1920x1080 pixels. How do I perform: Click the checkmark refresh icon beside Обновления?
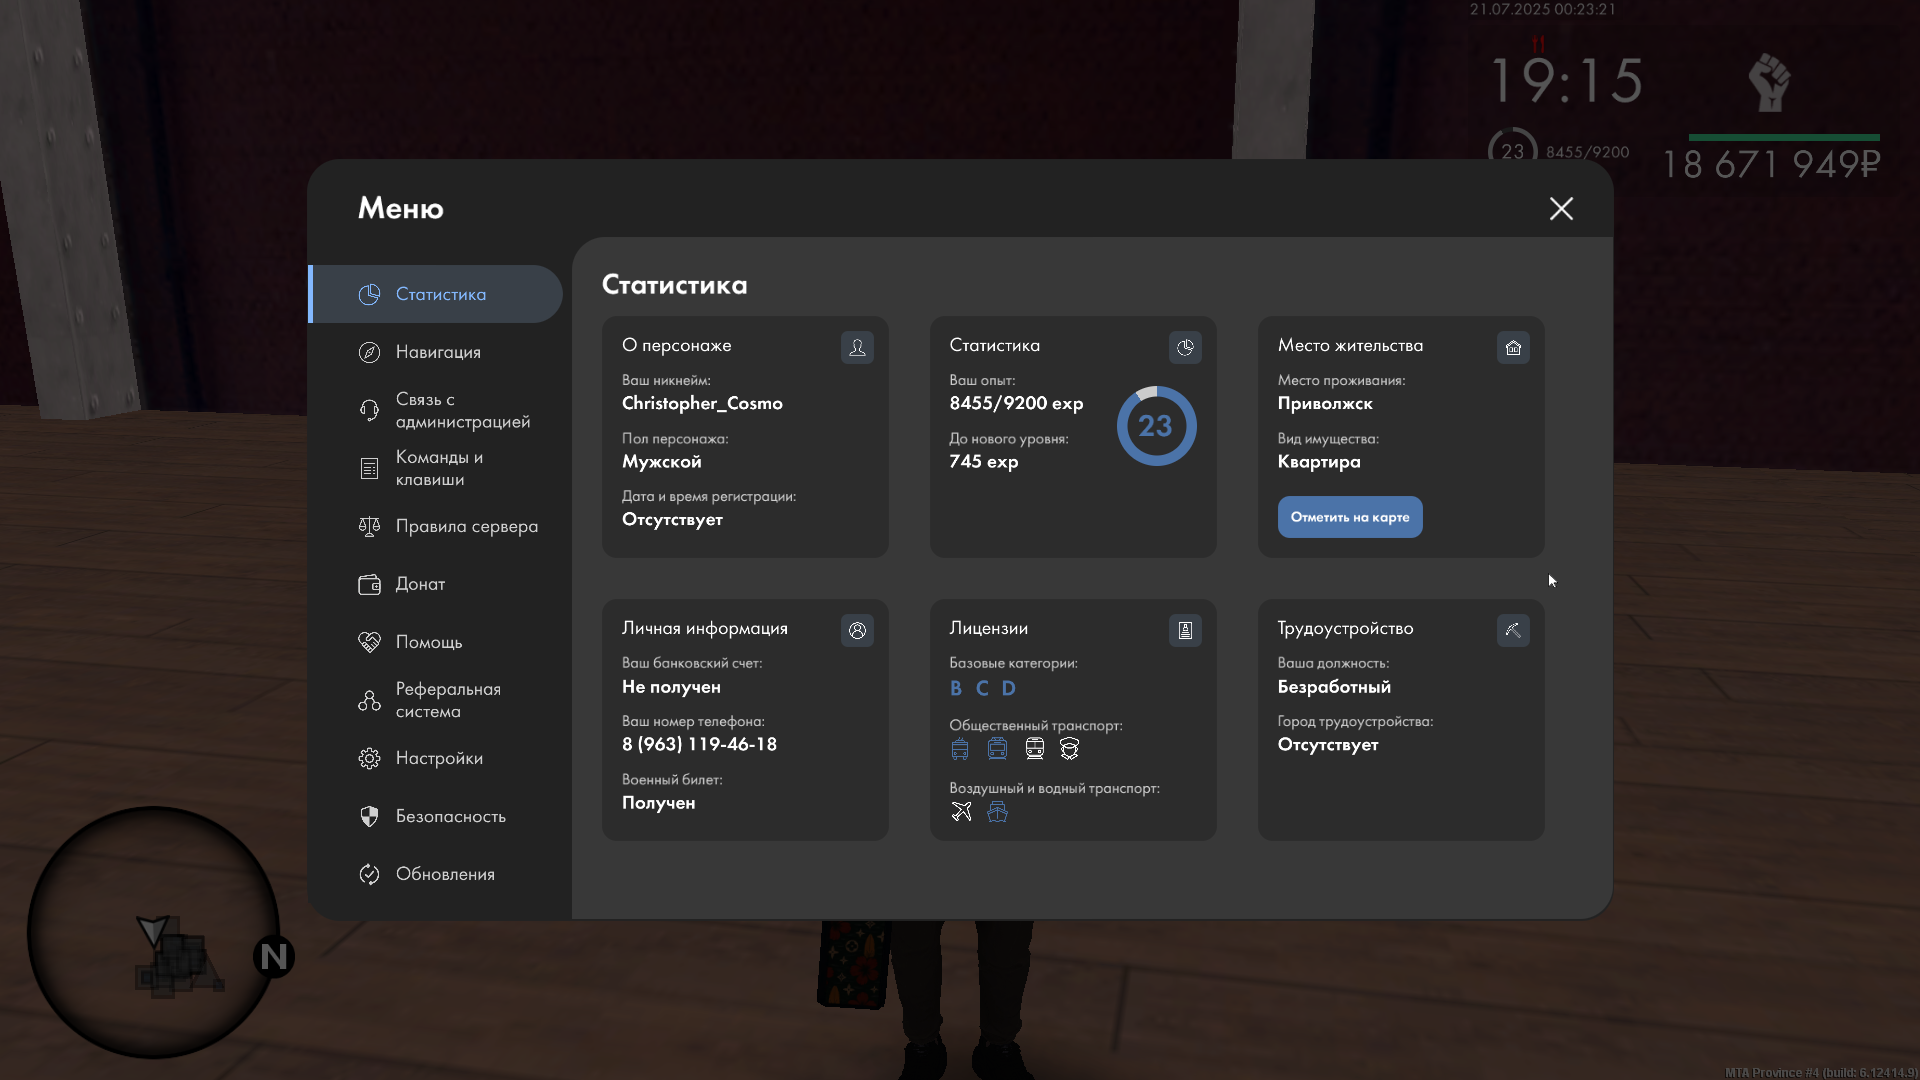(x=369, y=874)
